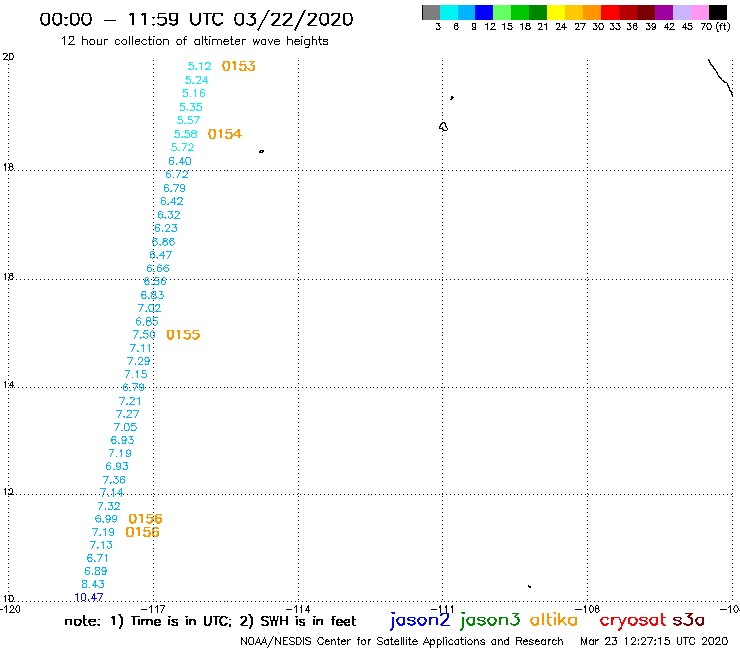Select the reading 8.43

pyautogui.click(x=93, y=584)
